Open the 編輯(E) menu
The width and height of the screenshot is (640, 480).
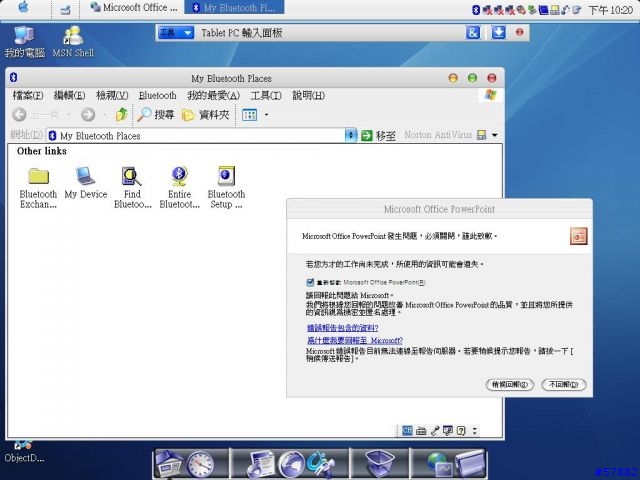coord(69,96)
